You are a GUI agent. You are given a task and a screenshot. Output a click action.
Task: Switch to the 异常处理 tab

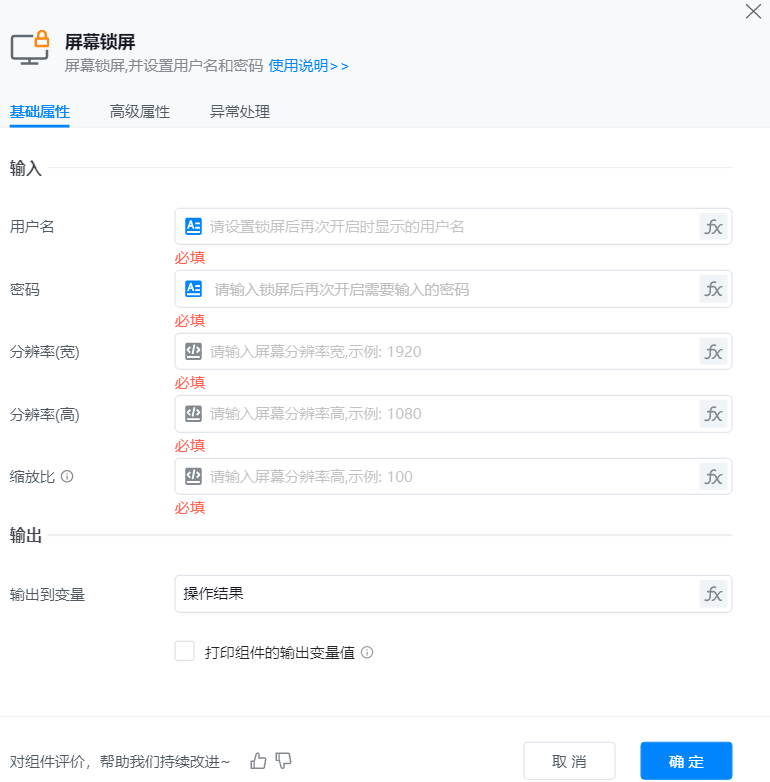(240, 112)
